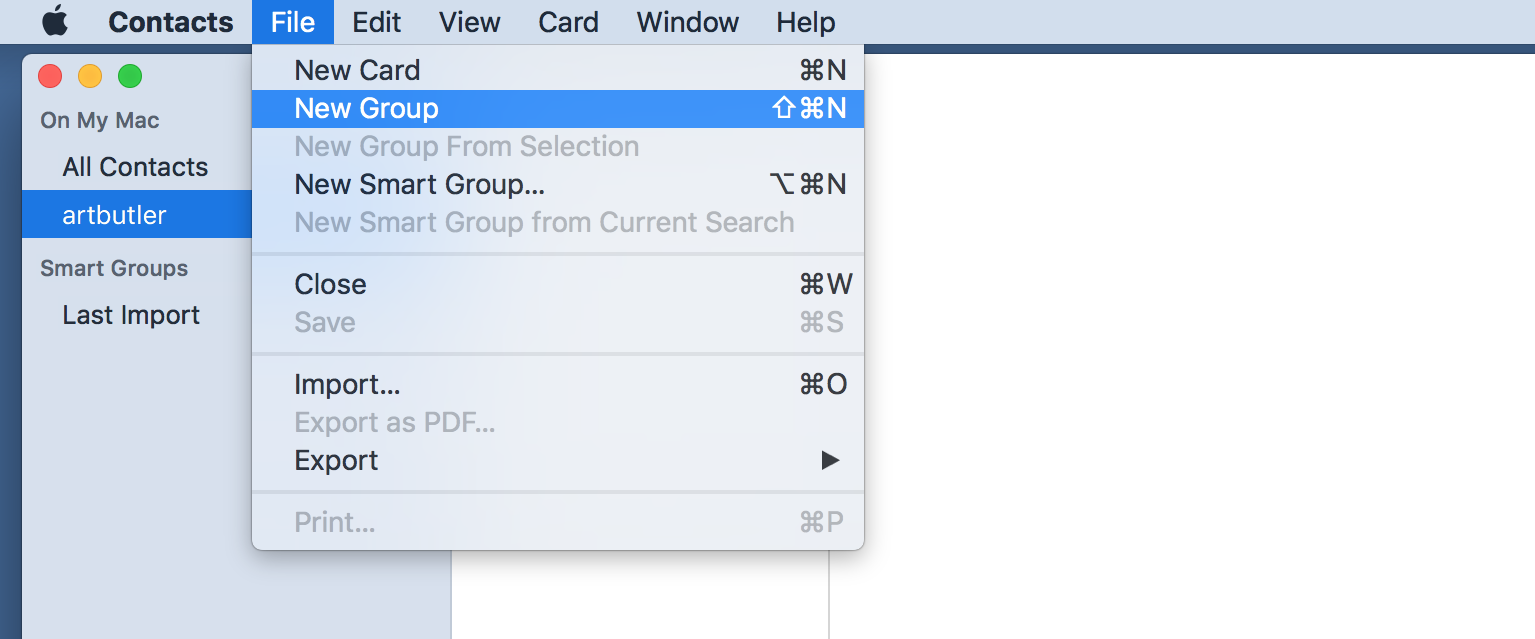The height and width of the screenshot is (639, 1535).
Task: Open the Edit menu
Action: (377, 22)
